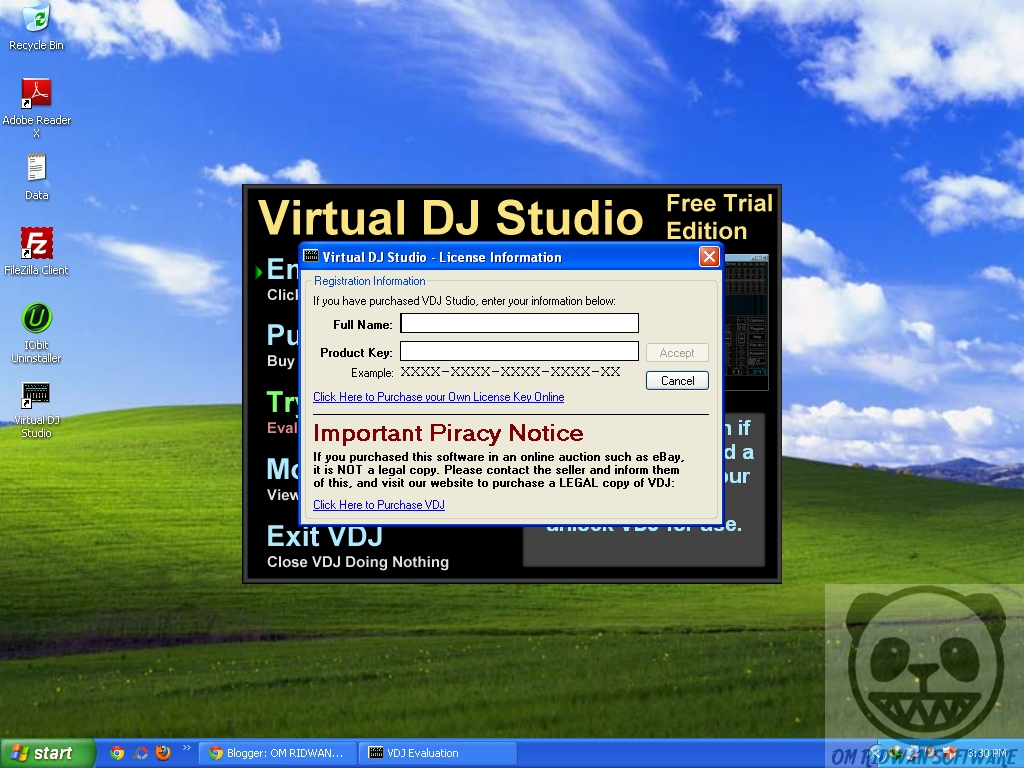
Task: Select the Data text file icon
Action: pos(37,177)
